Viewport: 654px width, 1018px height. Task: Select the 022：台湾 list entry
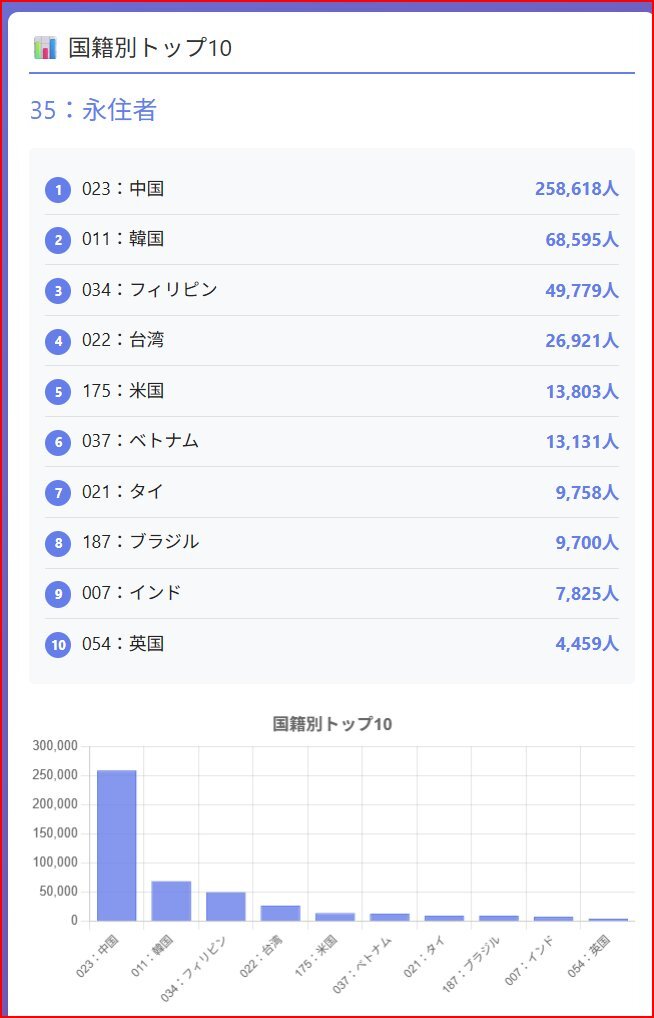pos(123,340)
